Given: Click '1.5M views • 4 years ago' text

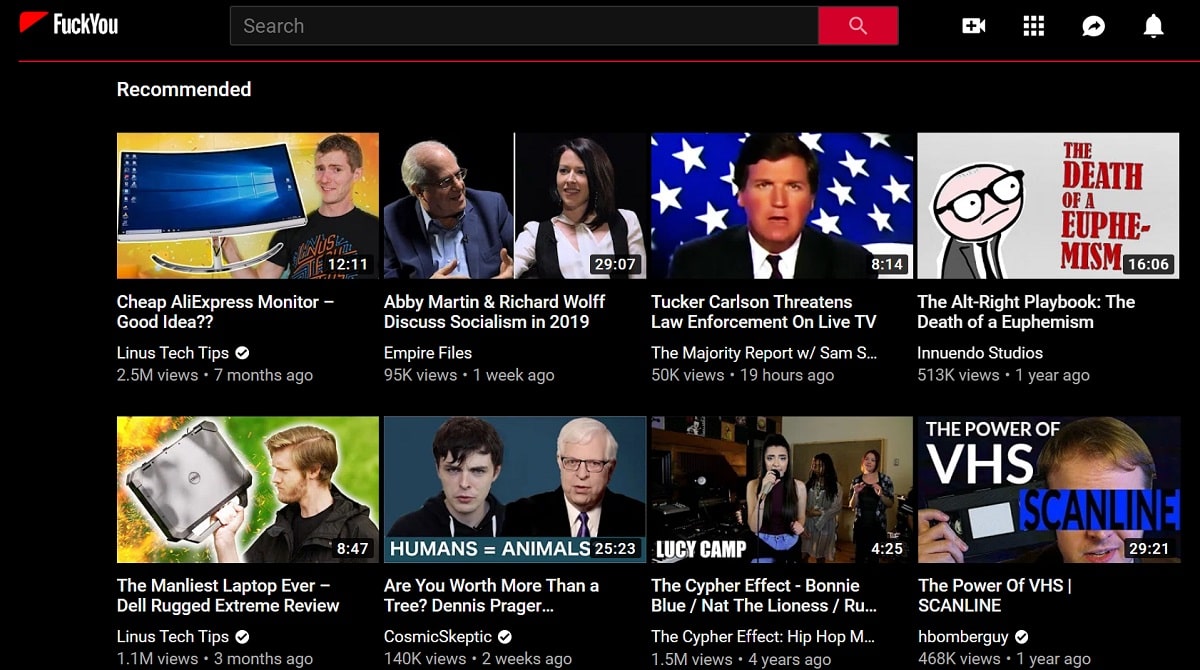Looking at the screenshot, I should coord(741,659).
